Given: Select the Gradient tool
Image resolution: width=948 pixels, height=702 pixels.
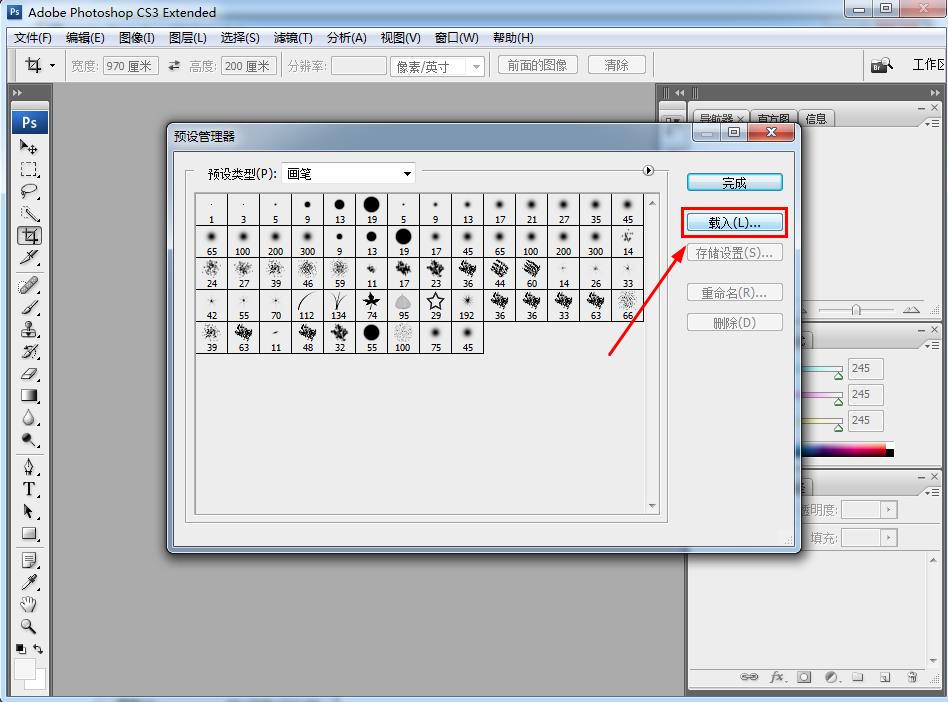Looking at the screenshot, I should click(x=29, y=395).
